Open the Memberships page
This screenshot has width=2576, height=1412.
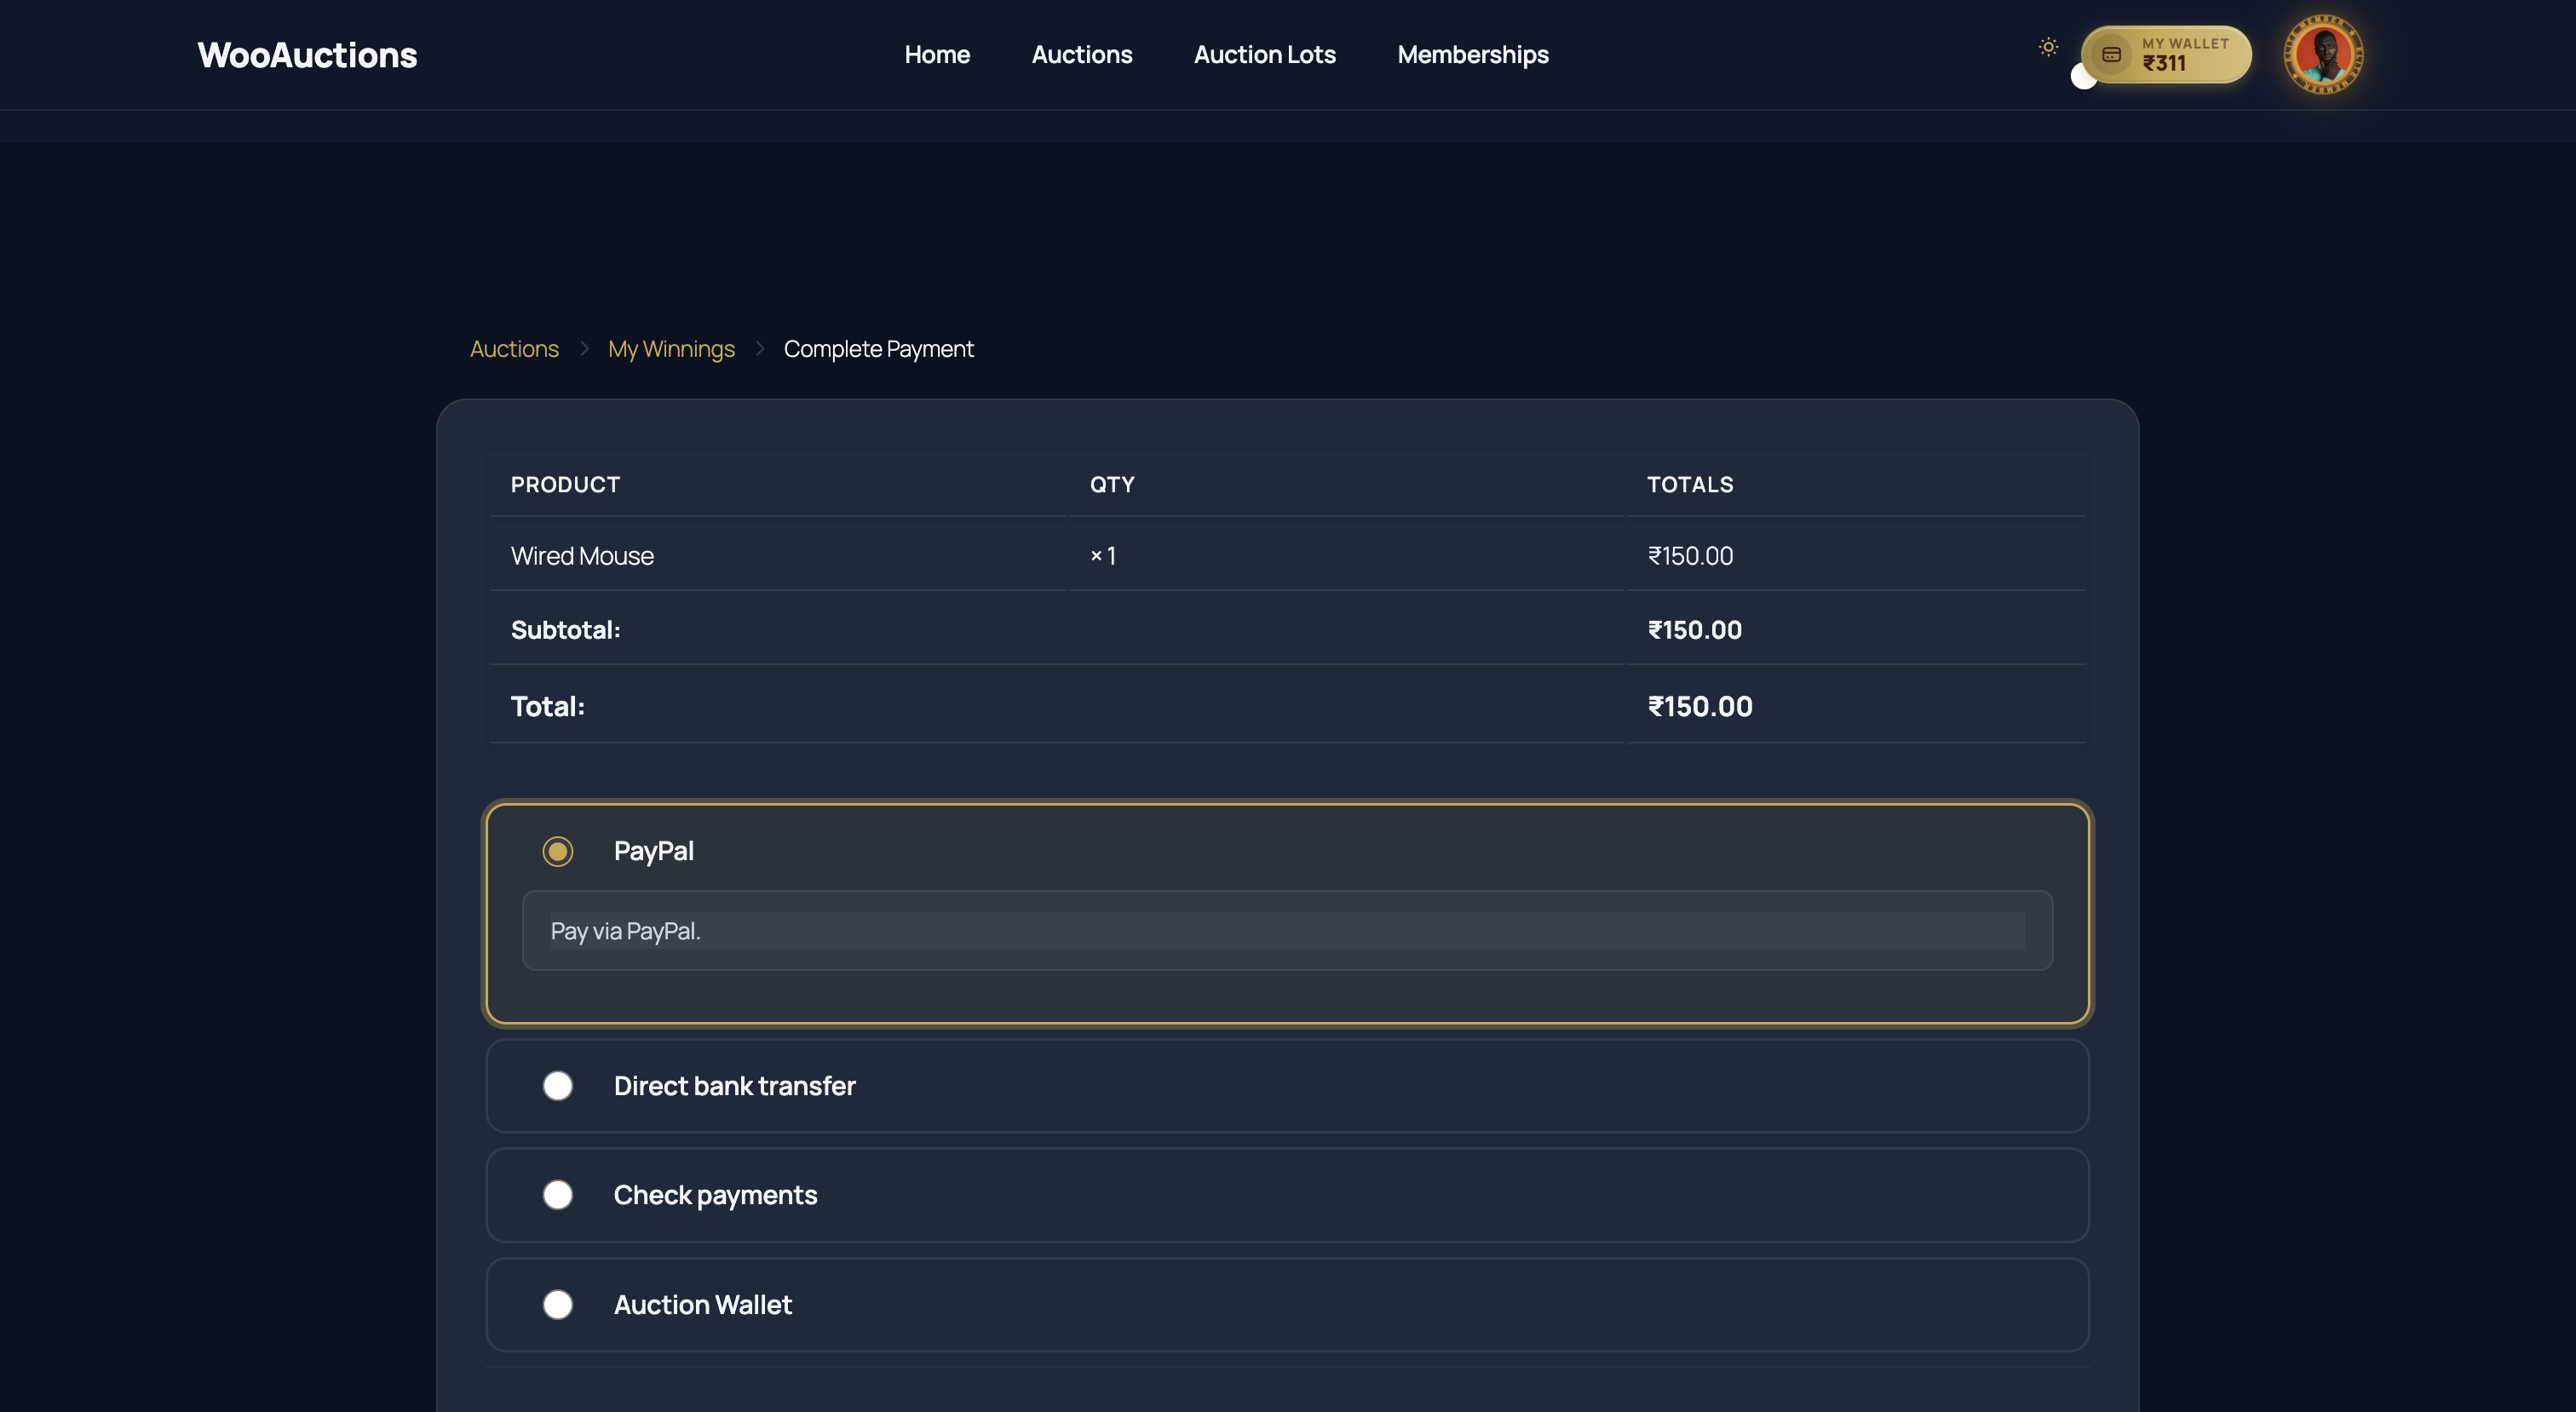[x=1472, y=55]
